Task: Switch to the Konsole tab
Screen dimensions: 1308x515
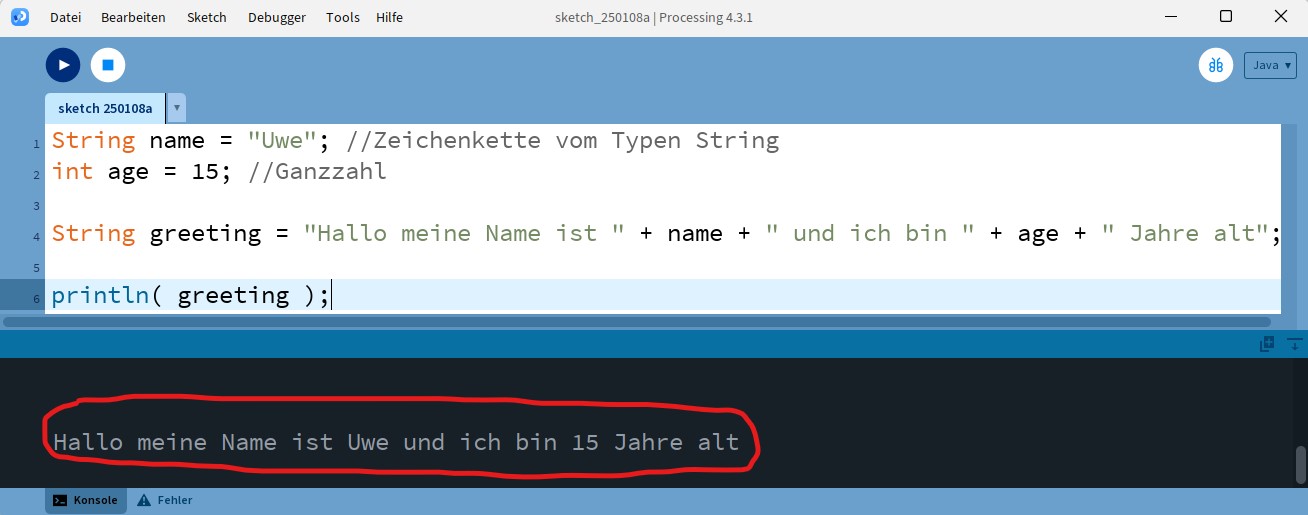Action: (86, 500)
